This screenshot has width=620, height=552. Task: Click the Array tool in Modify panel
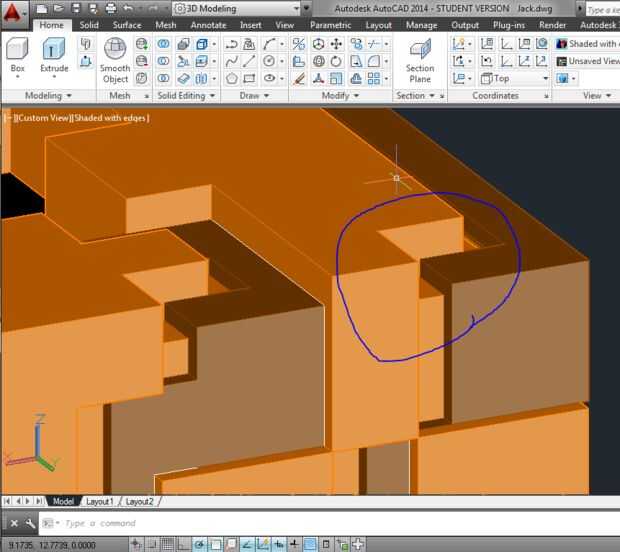(x=374, y=78)
